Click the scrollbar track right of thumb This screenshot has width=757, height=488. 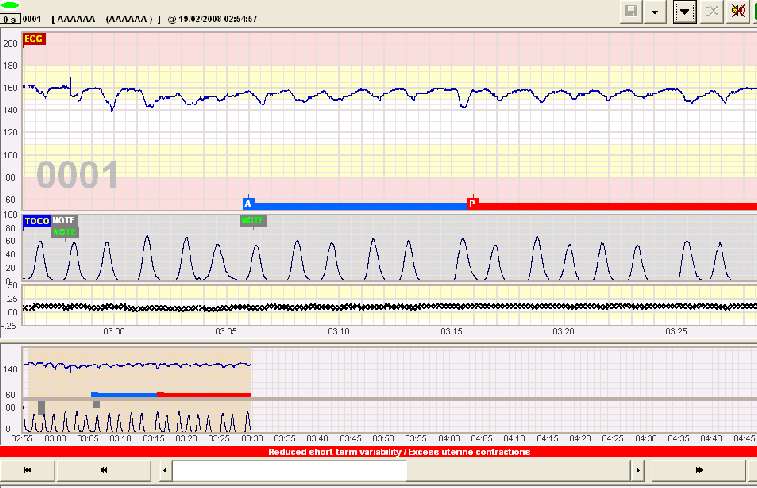click(519, 470)
